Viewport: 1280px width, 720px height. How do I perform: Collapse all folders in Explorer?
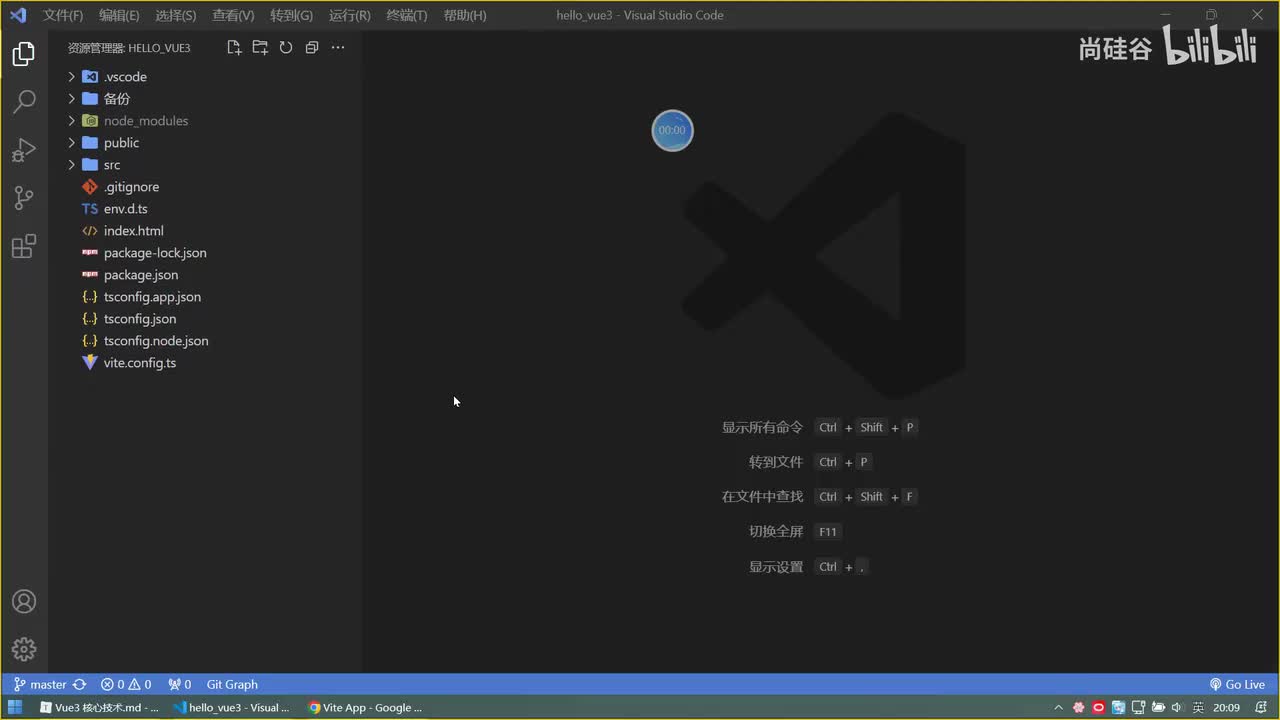point(312,47)
